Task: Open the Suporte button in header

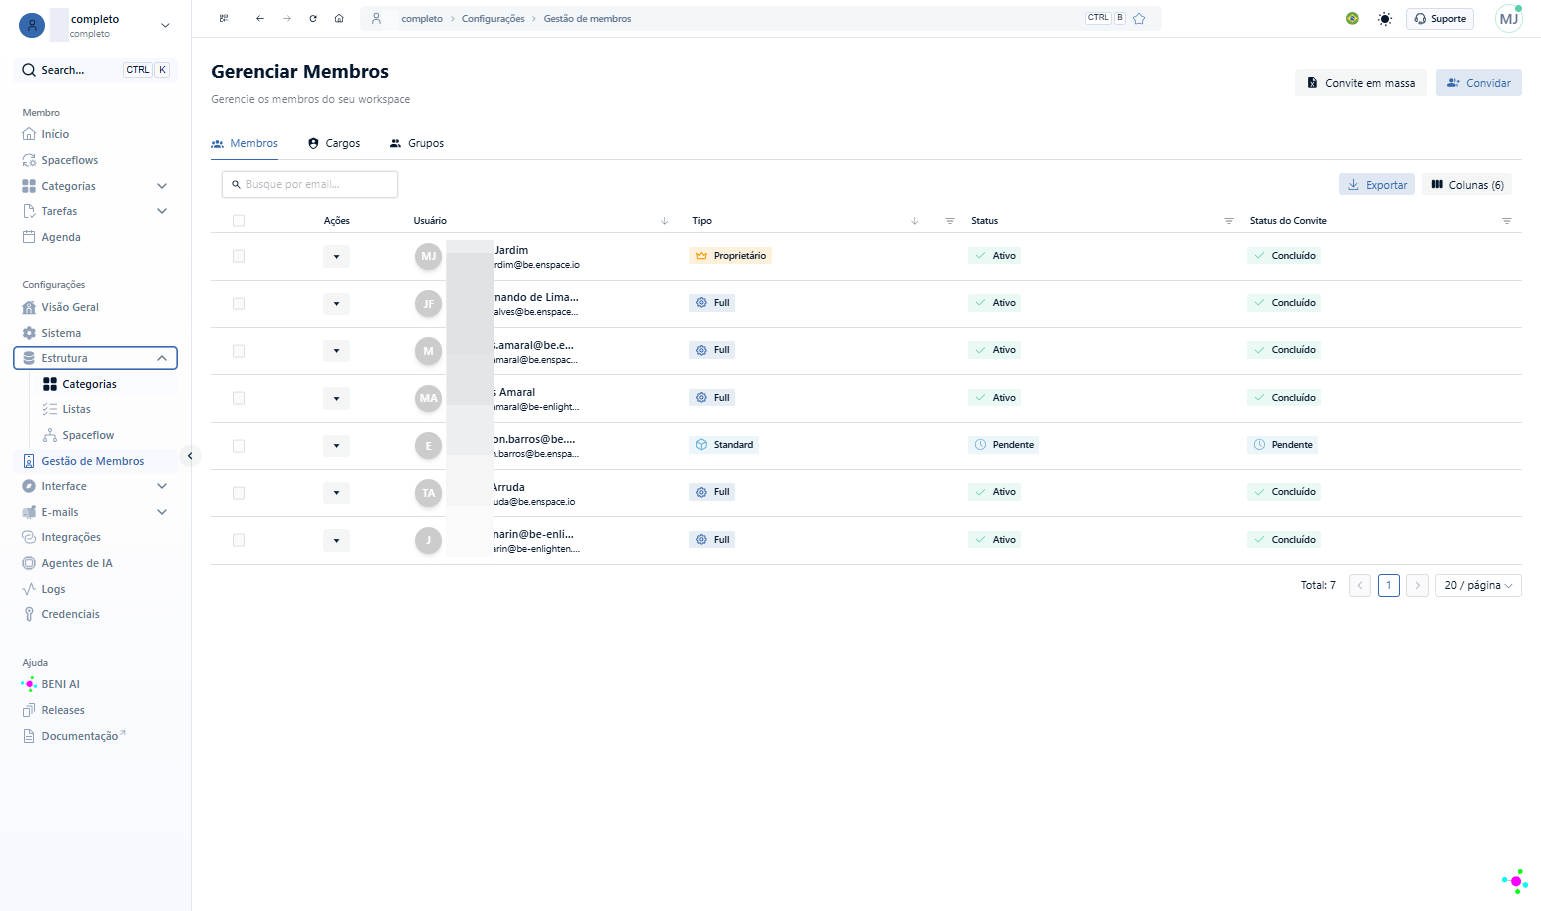Action: 1440,19
